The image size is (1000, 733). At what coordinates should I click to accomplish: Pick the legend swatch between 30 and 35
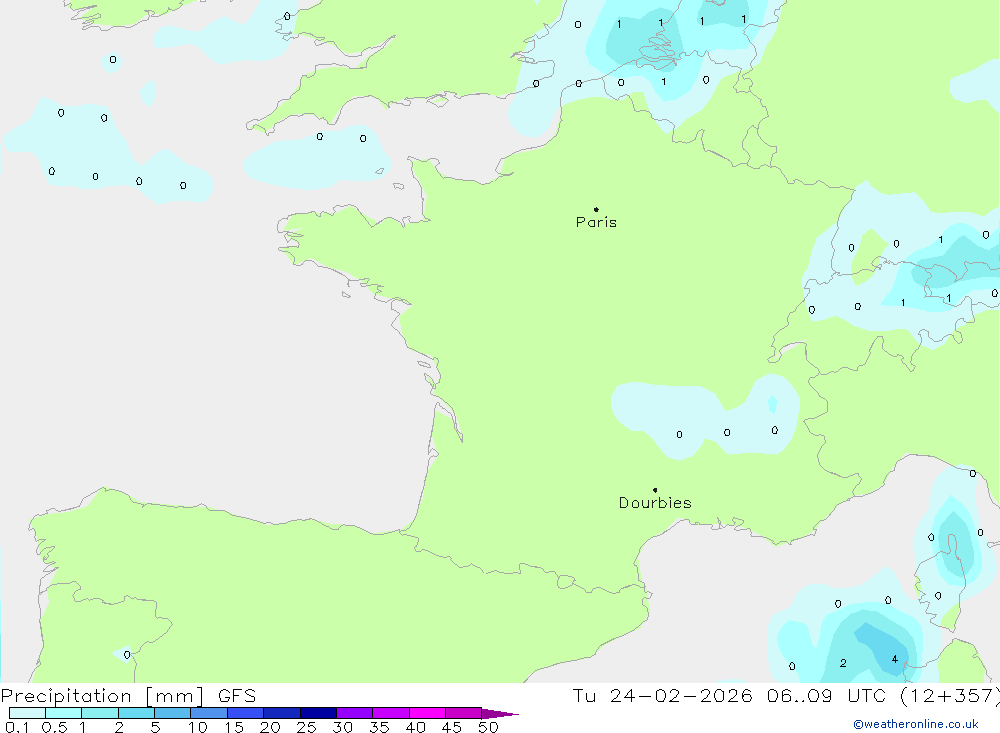(x=355, y=713)
